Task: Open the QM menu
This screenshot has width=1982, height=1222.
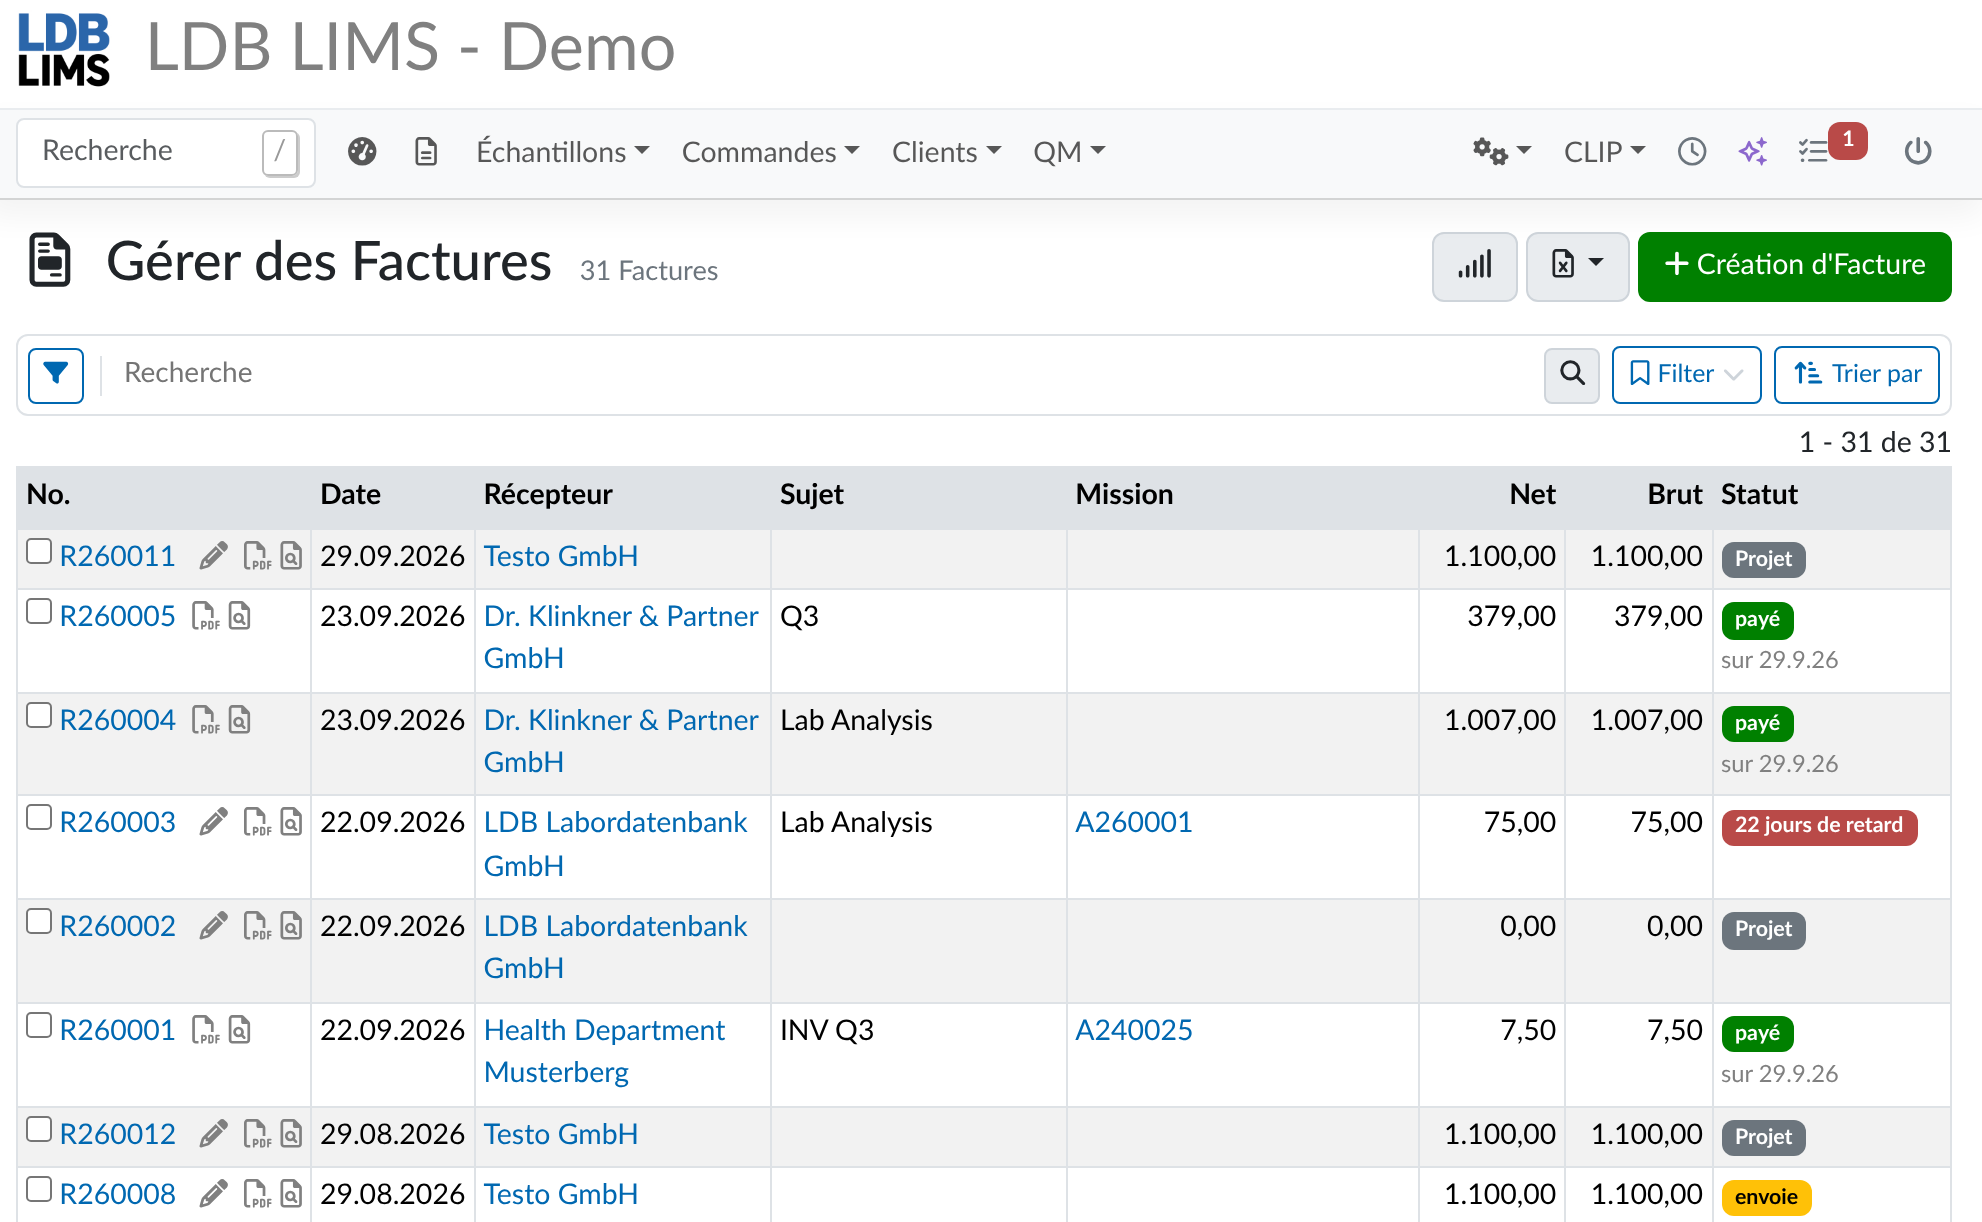Action: click(x=1069, y=152)
